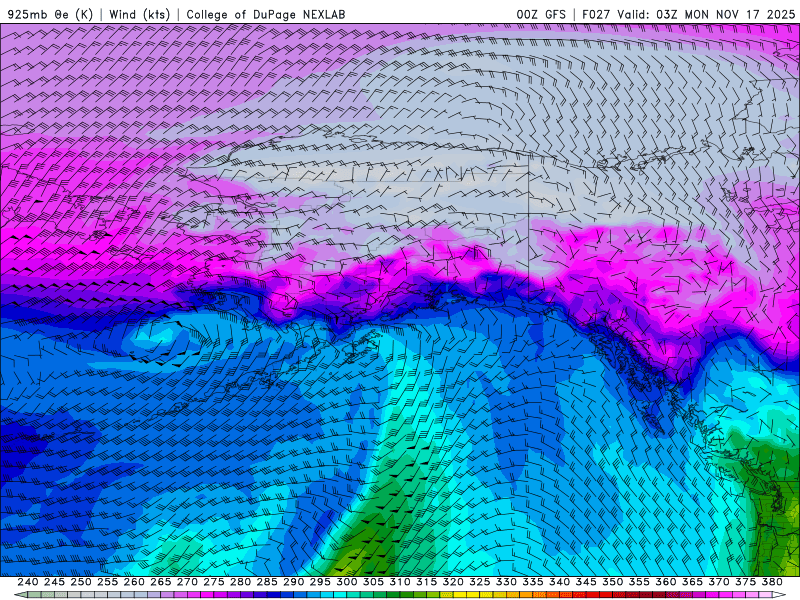This screenshot has width=800, height=600.
Task: Click the 360 value on the color scale
Action: click(x=666, y=582)
